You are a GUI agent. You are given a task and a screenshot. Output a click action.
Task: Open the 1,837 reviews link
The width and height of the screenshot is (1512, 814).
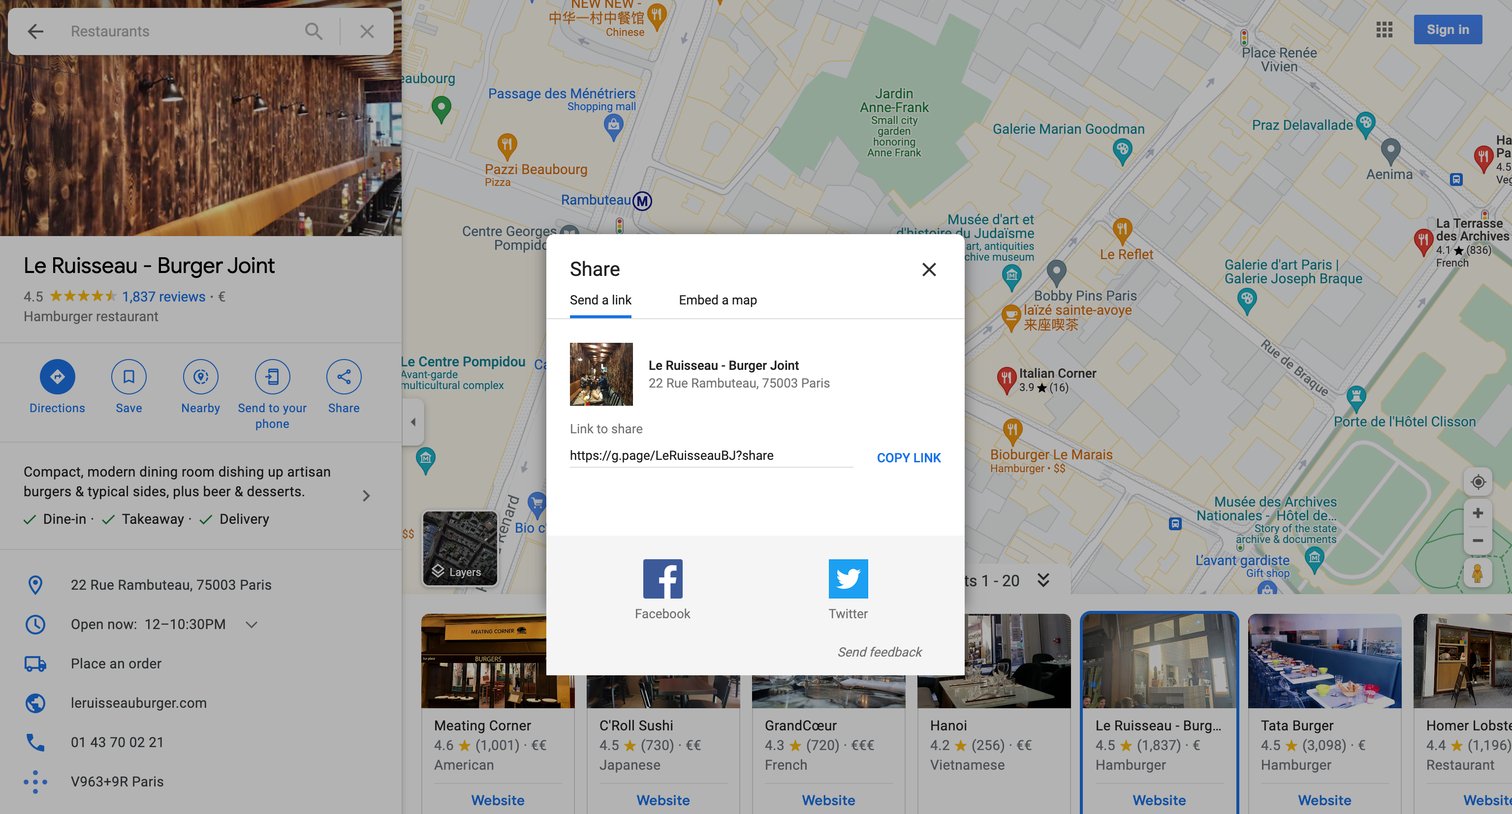click(164, 297)
